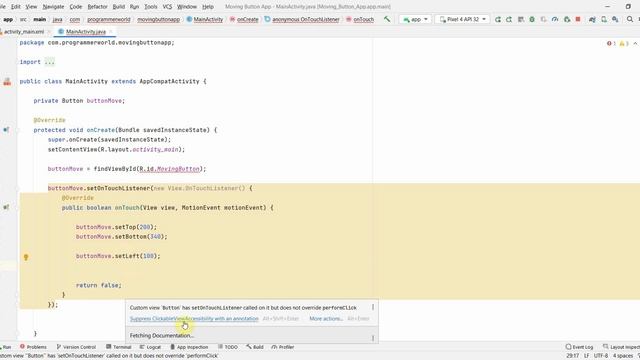Click the More actions link in popup
Image resolution: width=640 pixels, height=360 pixels.
tap(326, 318)
